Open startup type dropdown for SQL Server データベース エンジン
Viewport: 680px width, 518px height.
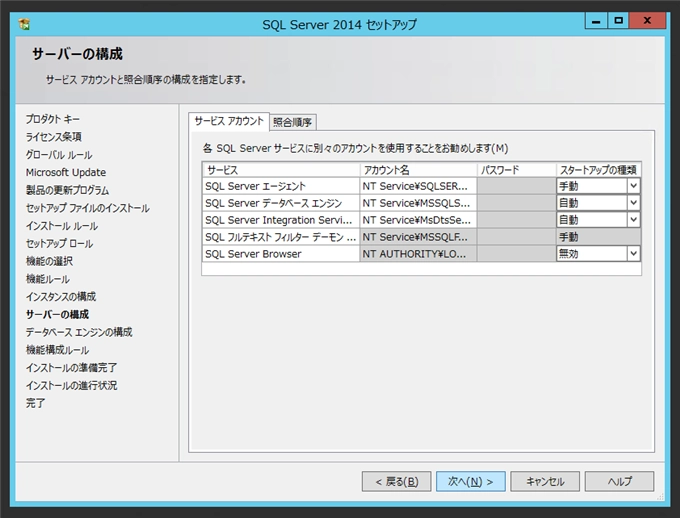pos(633,203)
